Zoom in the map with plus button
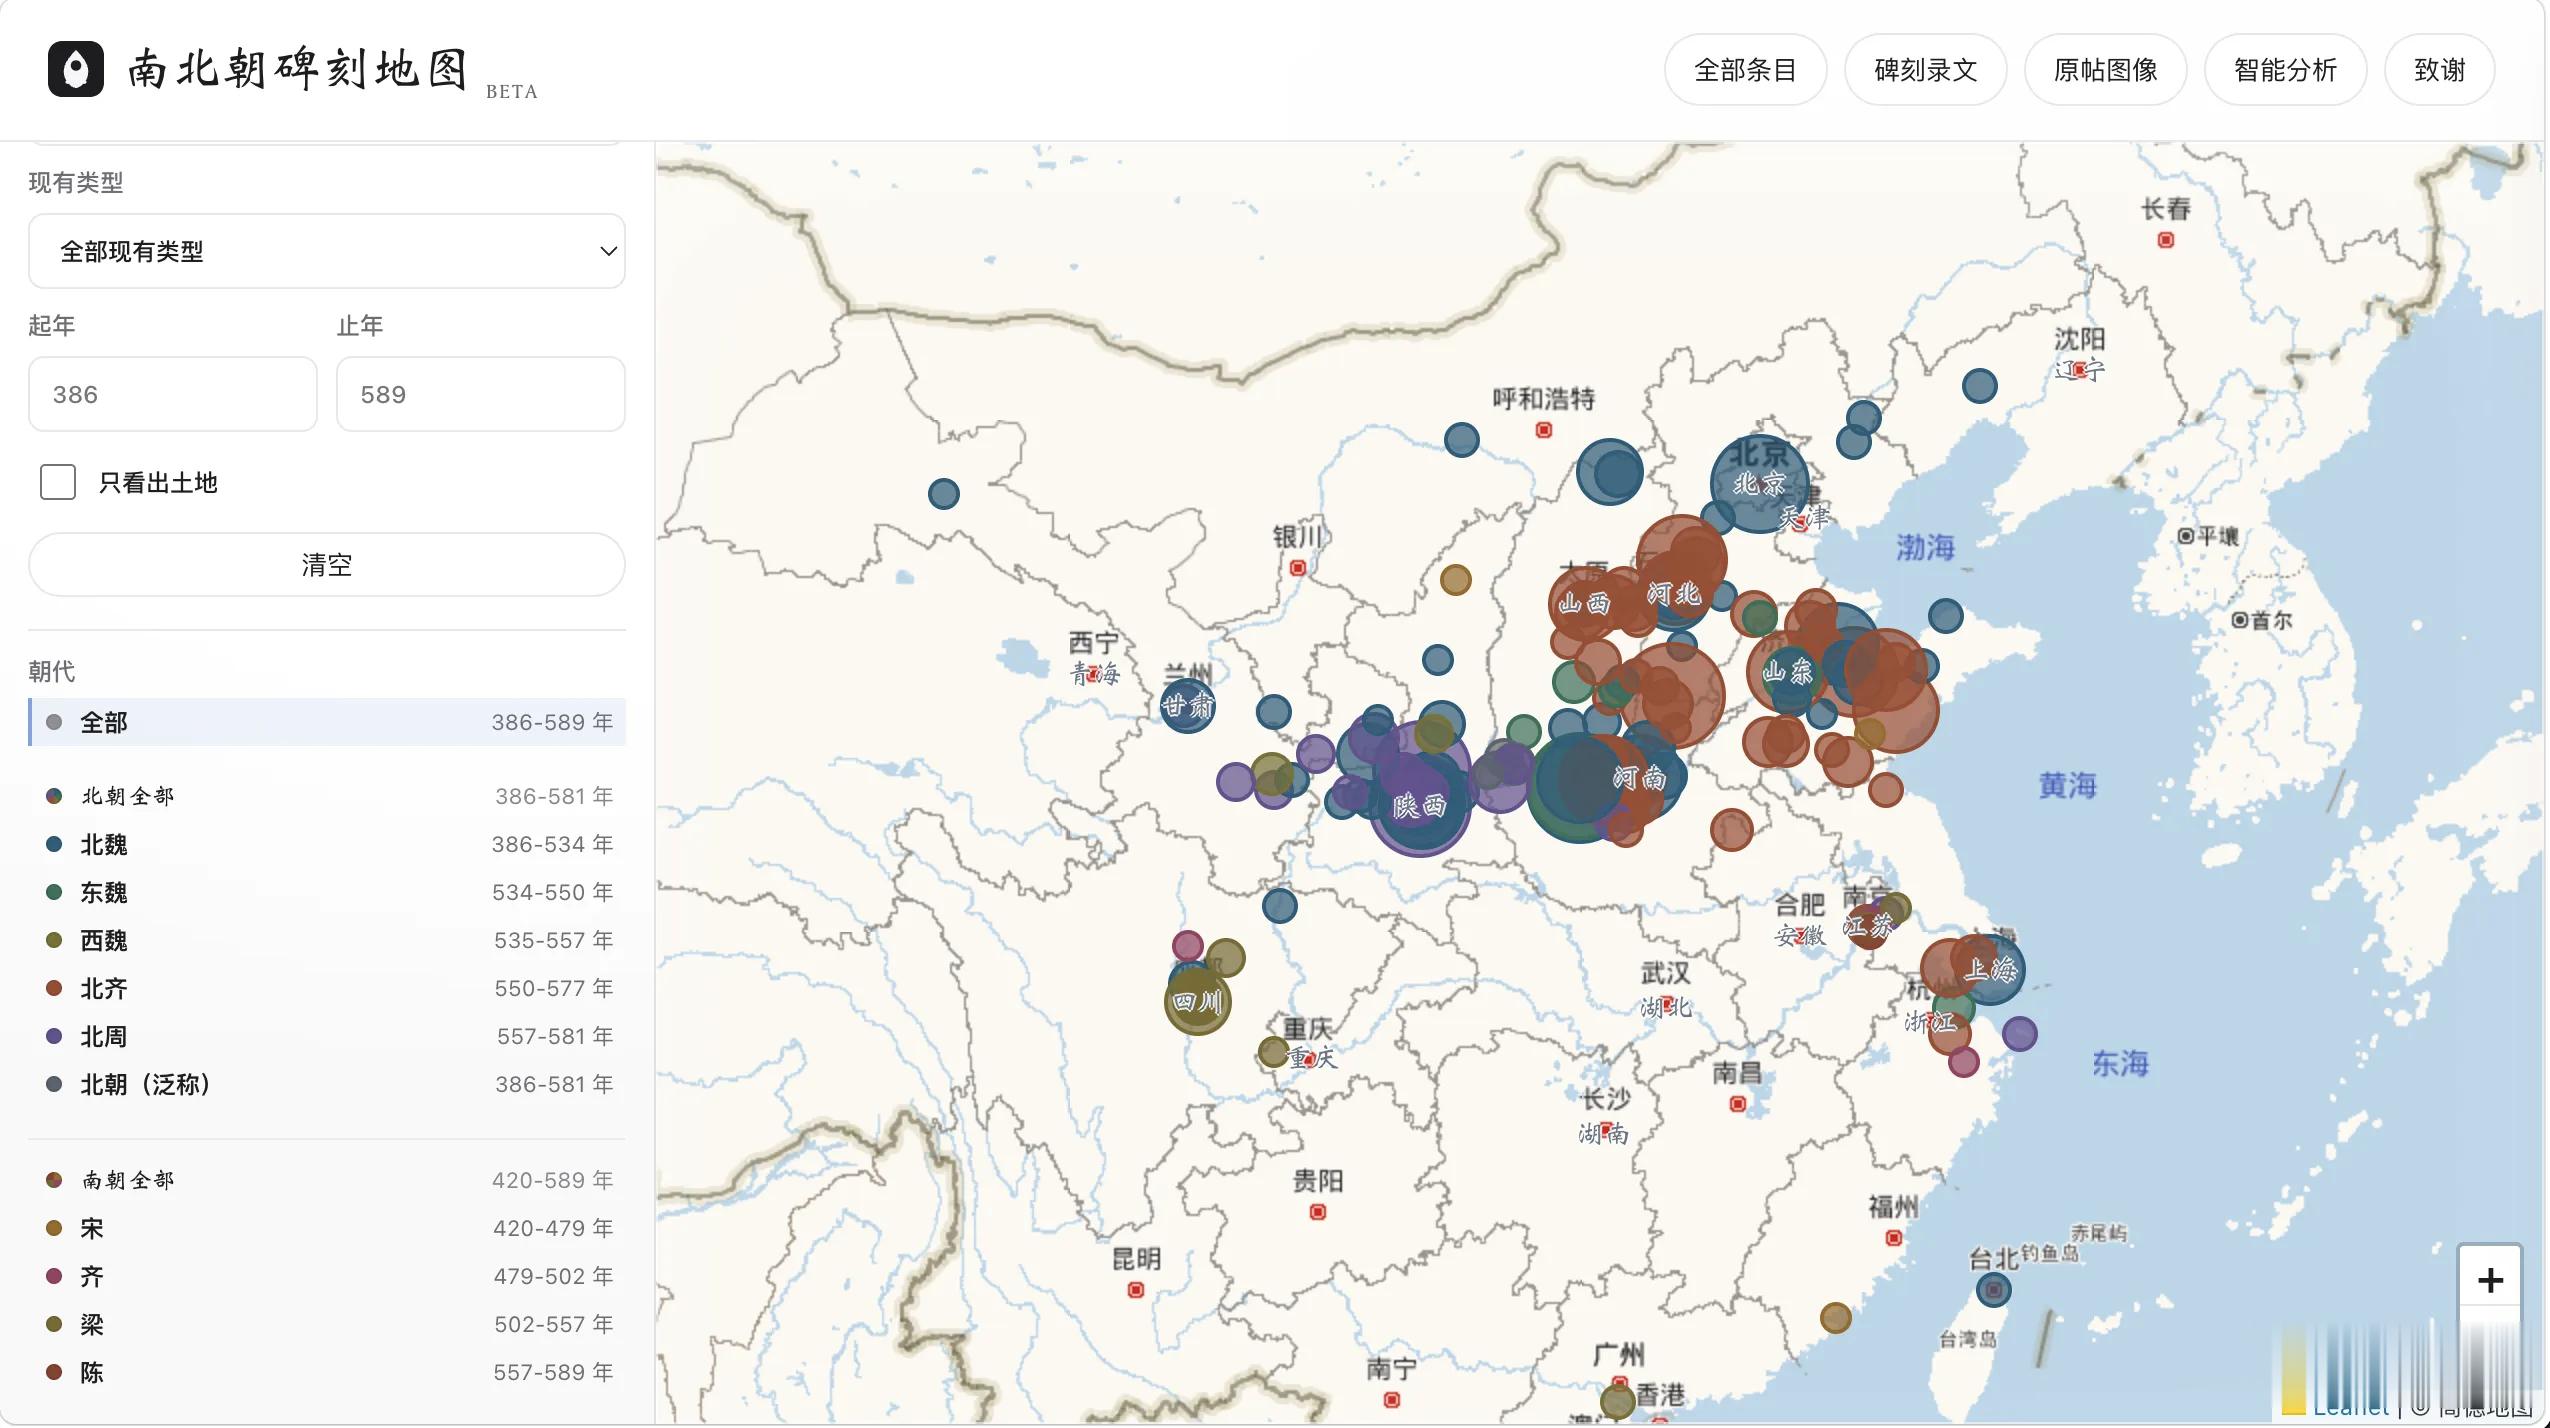Image resolution: width=2550 pixels, height=1428 pixels. click(2490, 1280)
